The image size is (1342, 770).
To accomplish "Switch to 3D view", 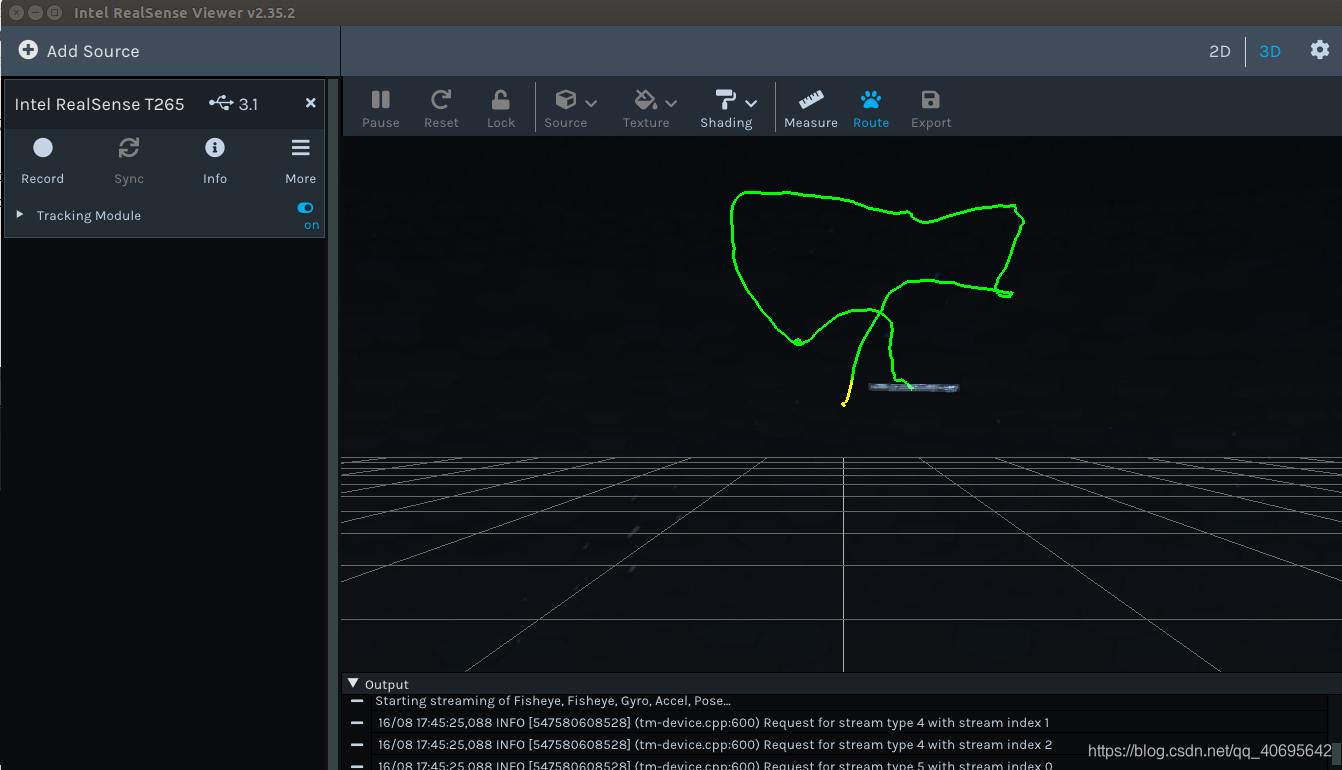I will point(1270,51).
